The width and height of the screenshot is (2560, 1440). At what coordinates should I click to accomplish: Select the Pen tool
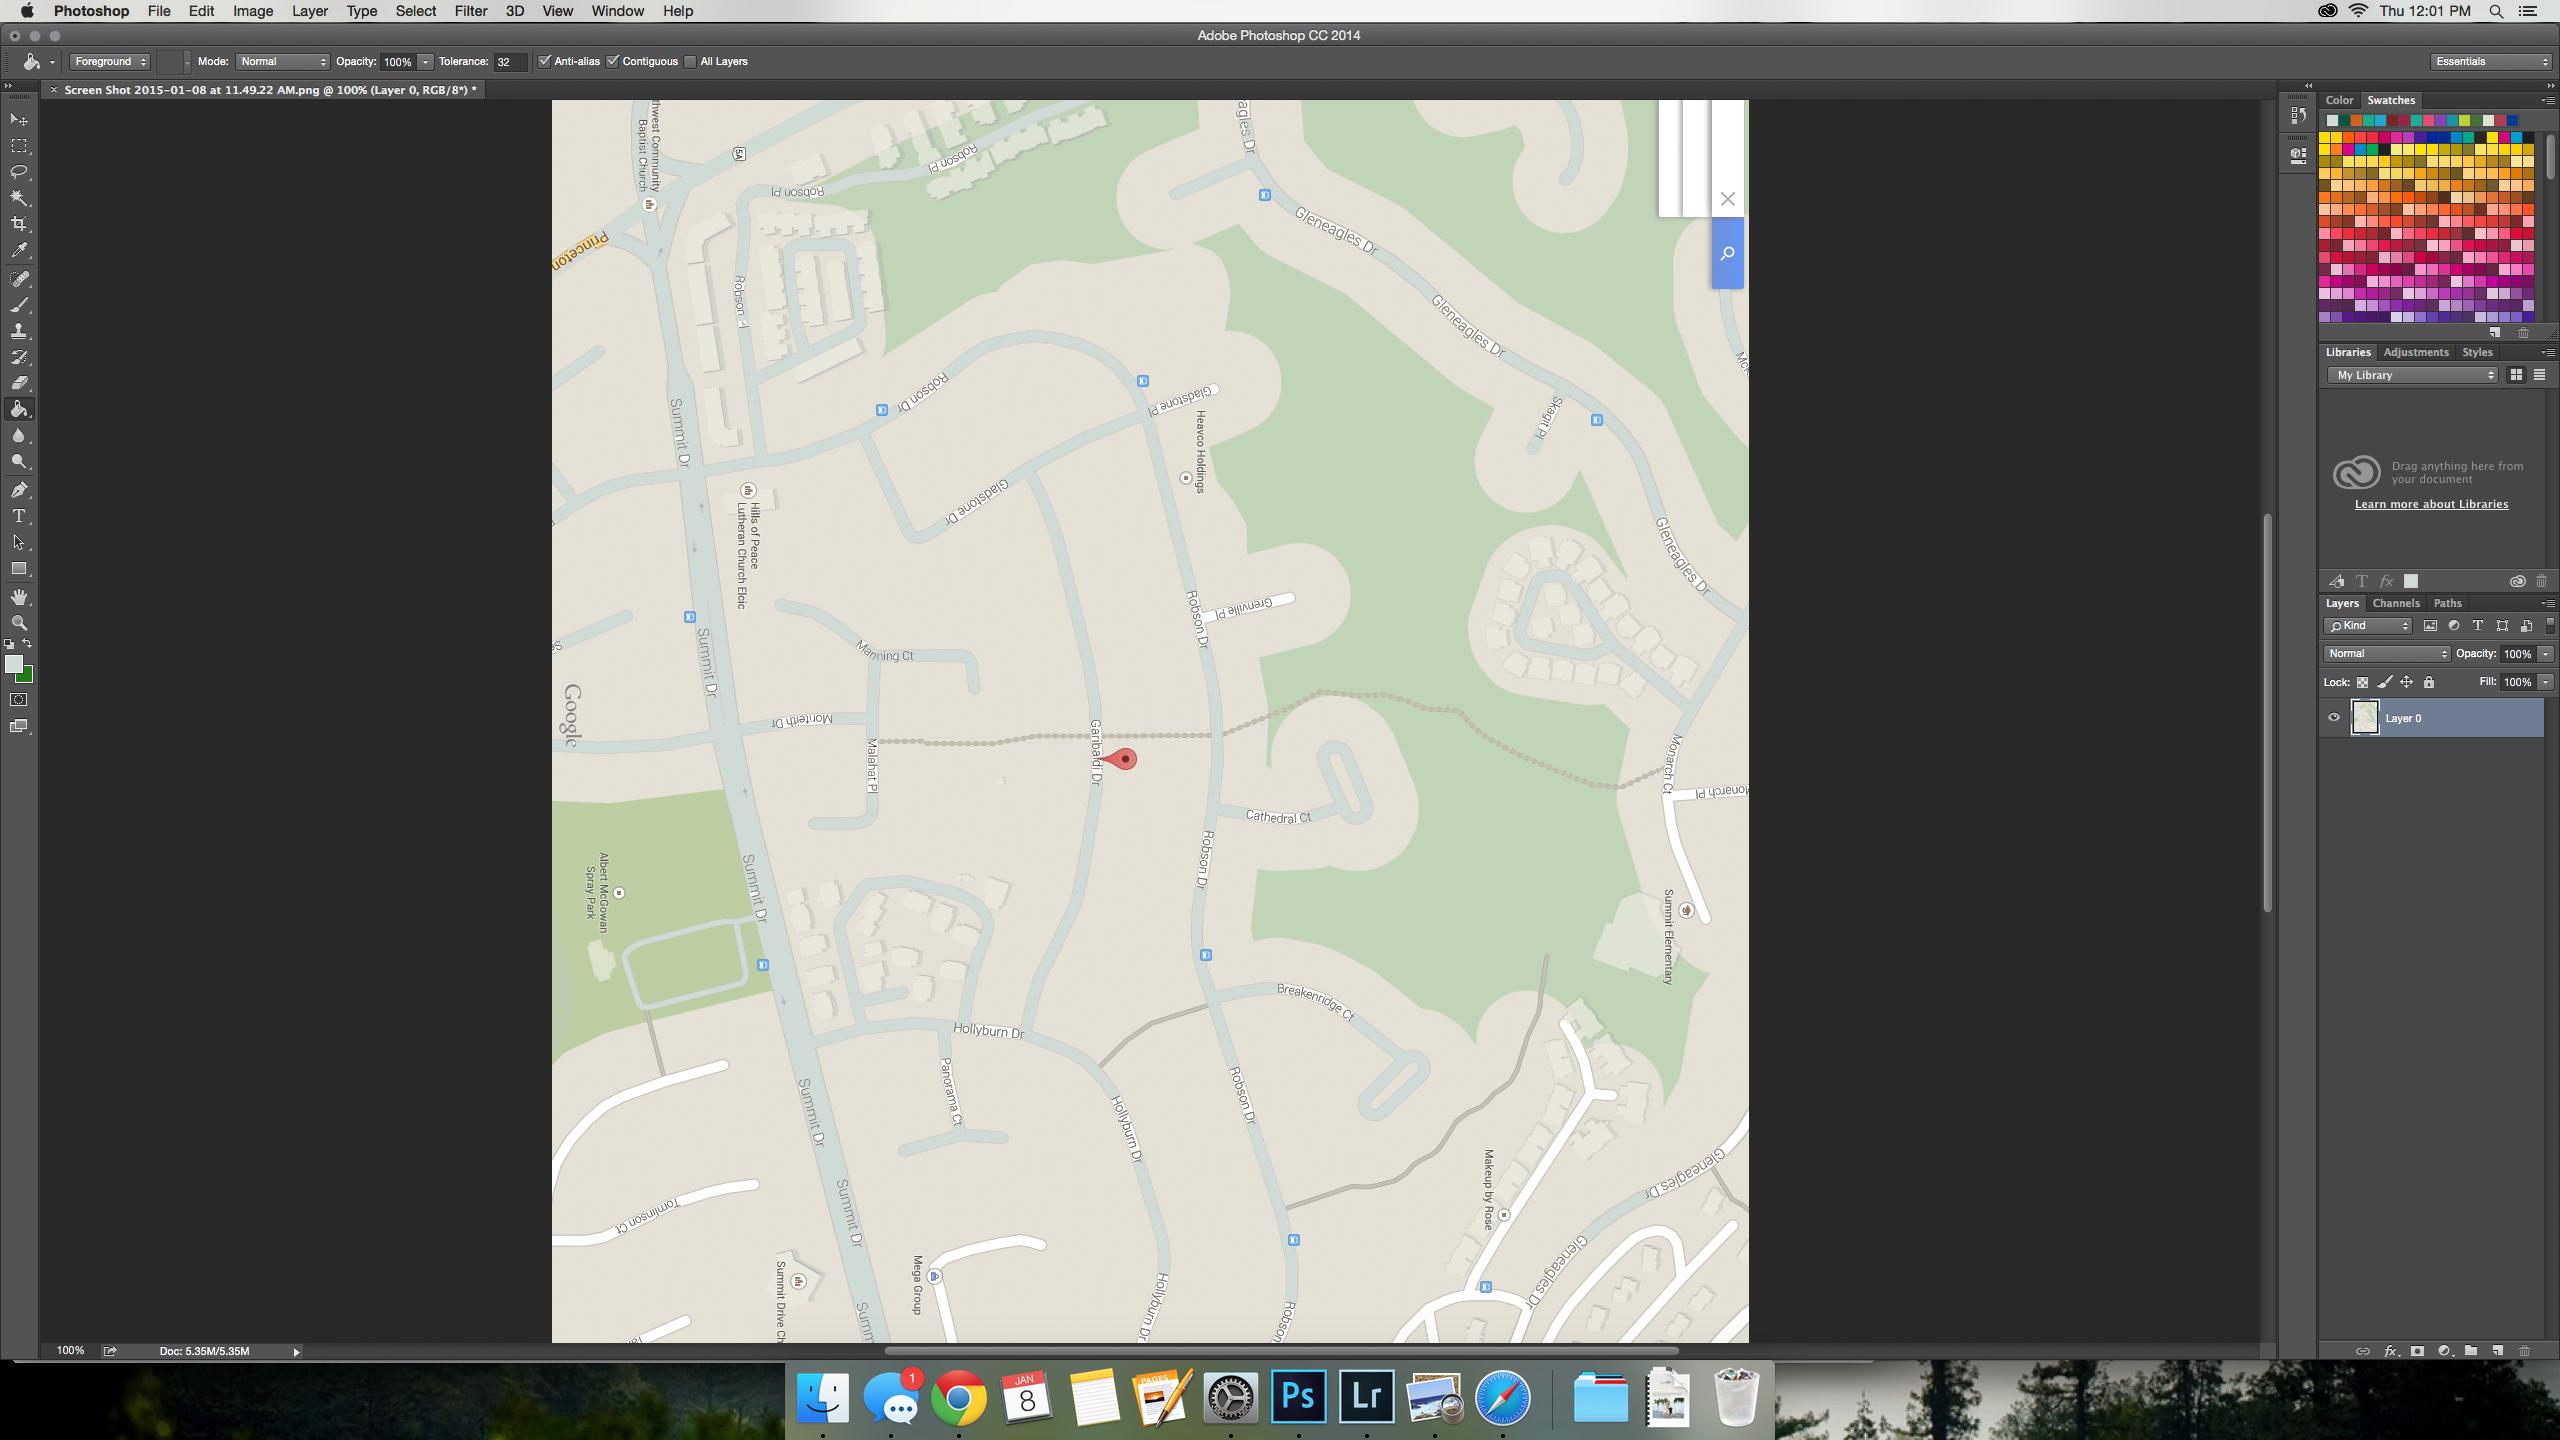coord(19,490)
